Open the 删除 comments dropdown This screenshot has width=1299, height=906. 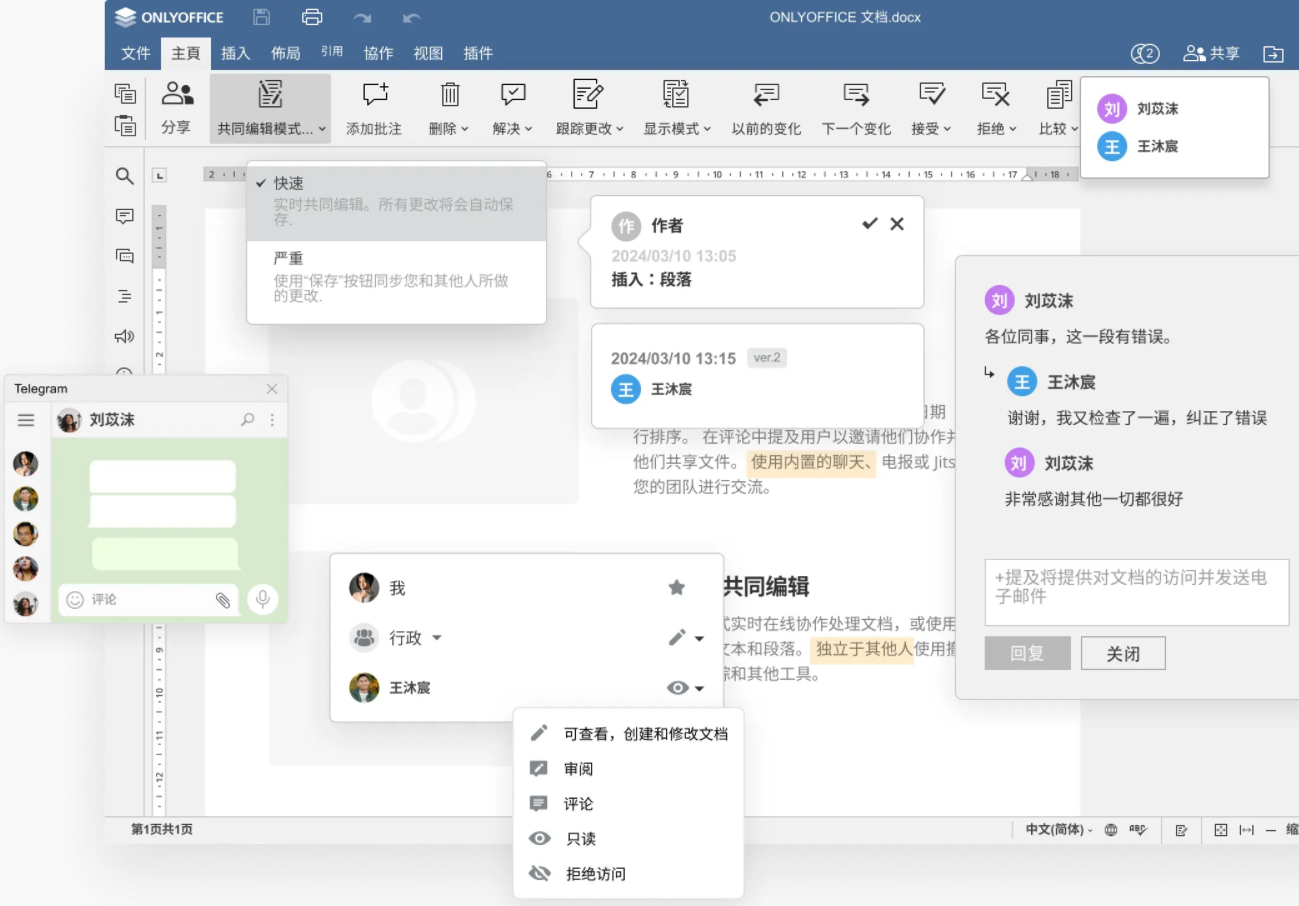pyautogui.click(x=450, y=108)
